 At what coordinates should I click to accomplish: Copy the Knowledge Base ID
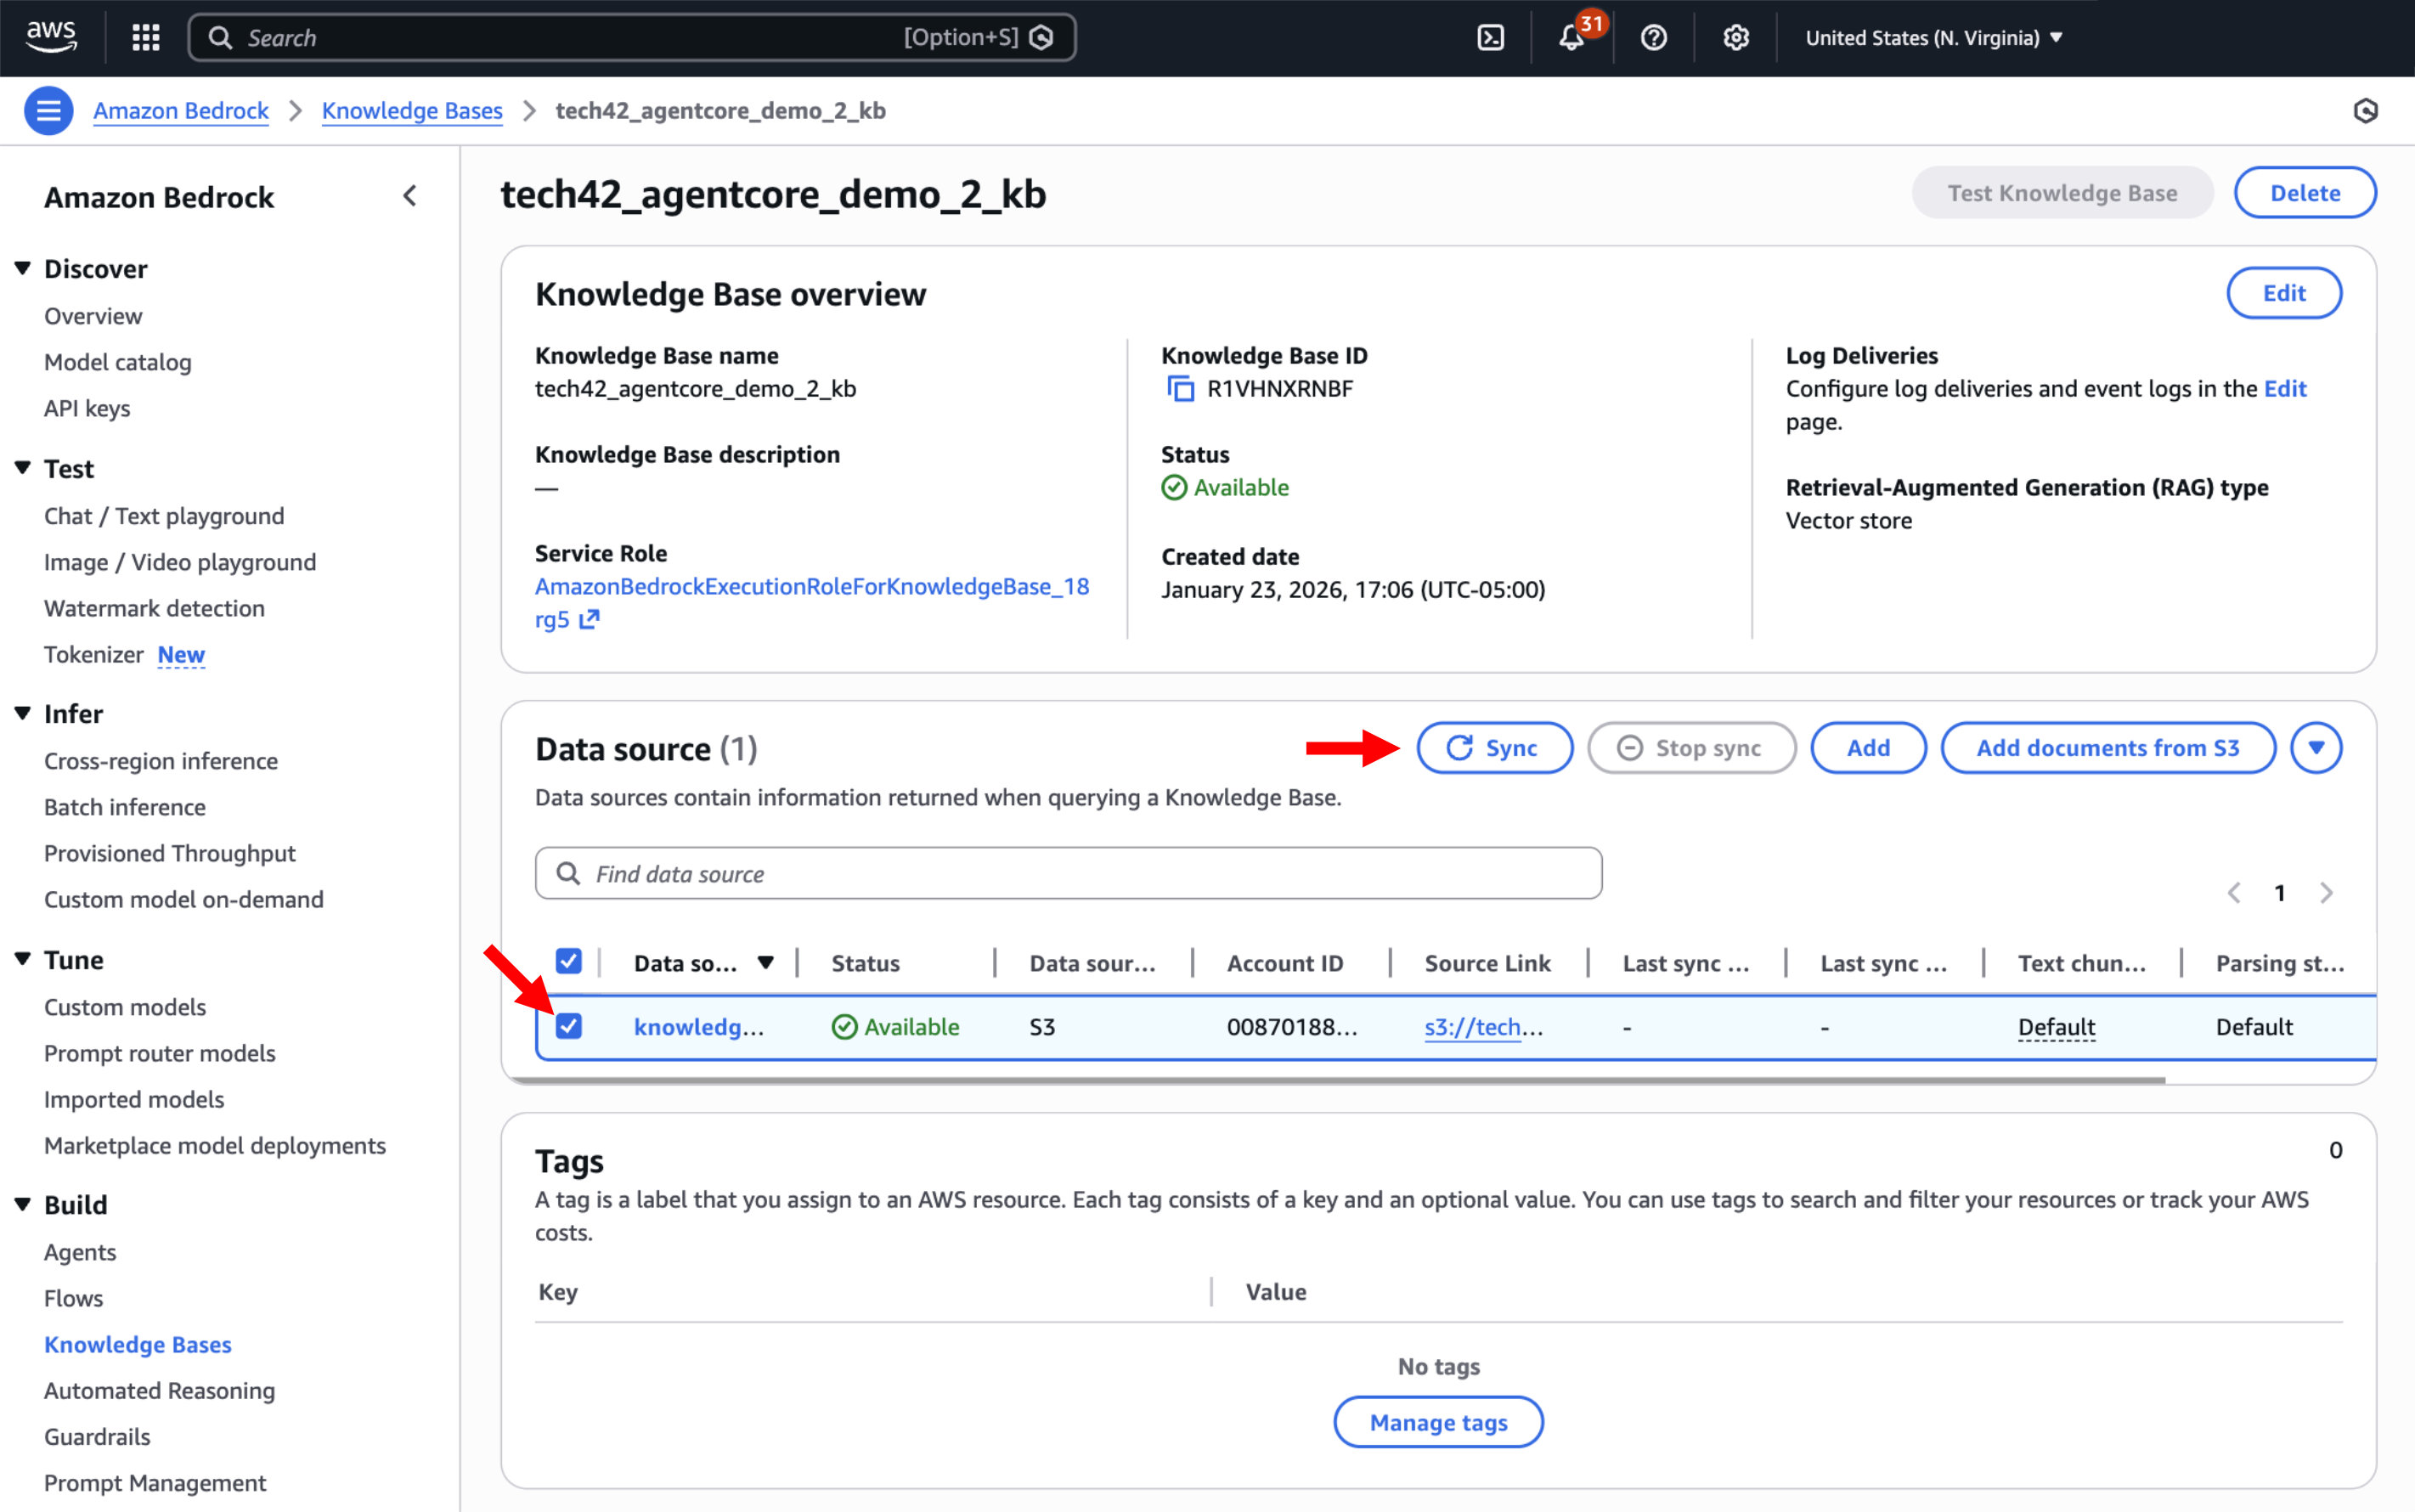coord(1181,389)
